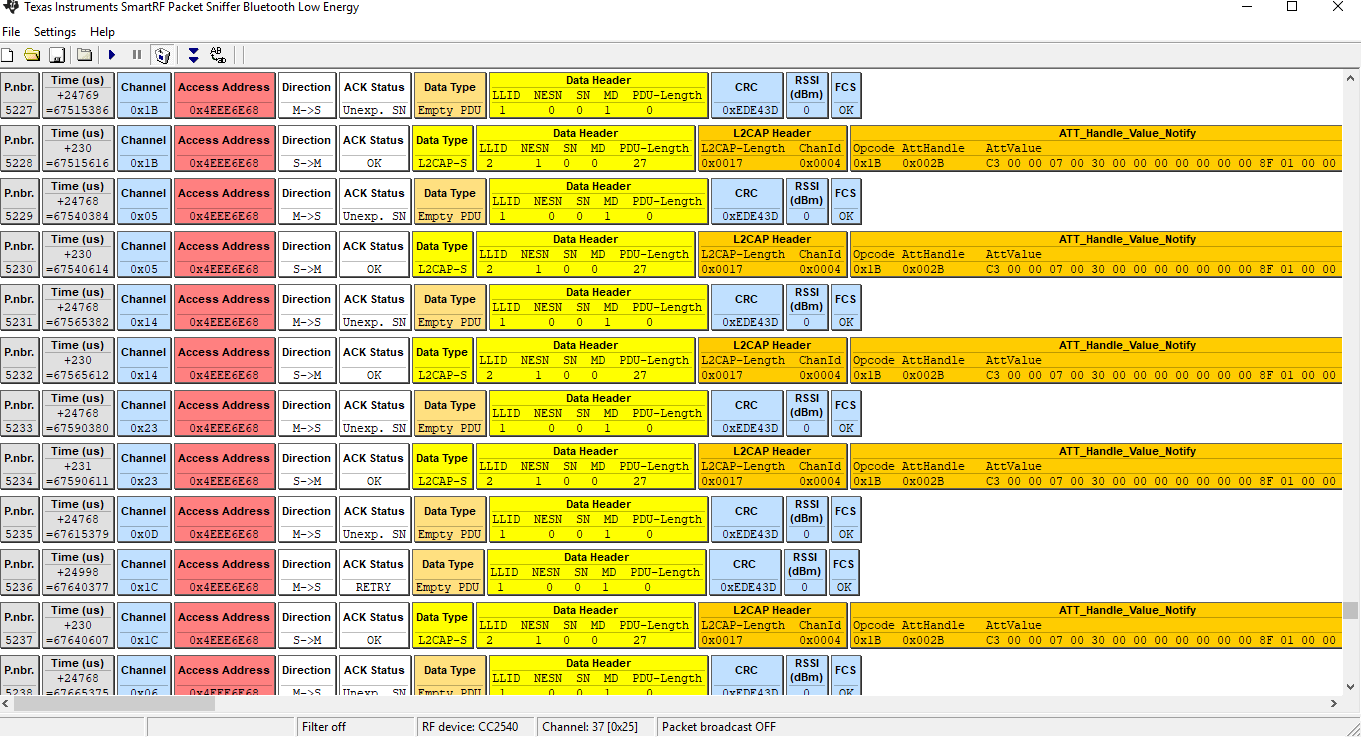Click the ACK Status Unexp. SN cell of packet 5227

point(374,96)
